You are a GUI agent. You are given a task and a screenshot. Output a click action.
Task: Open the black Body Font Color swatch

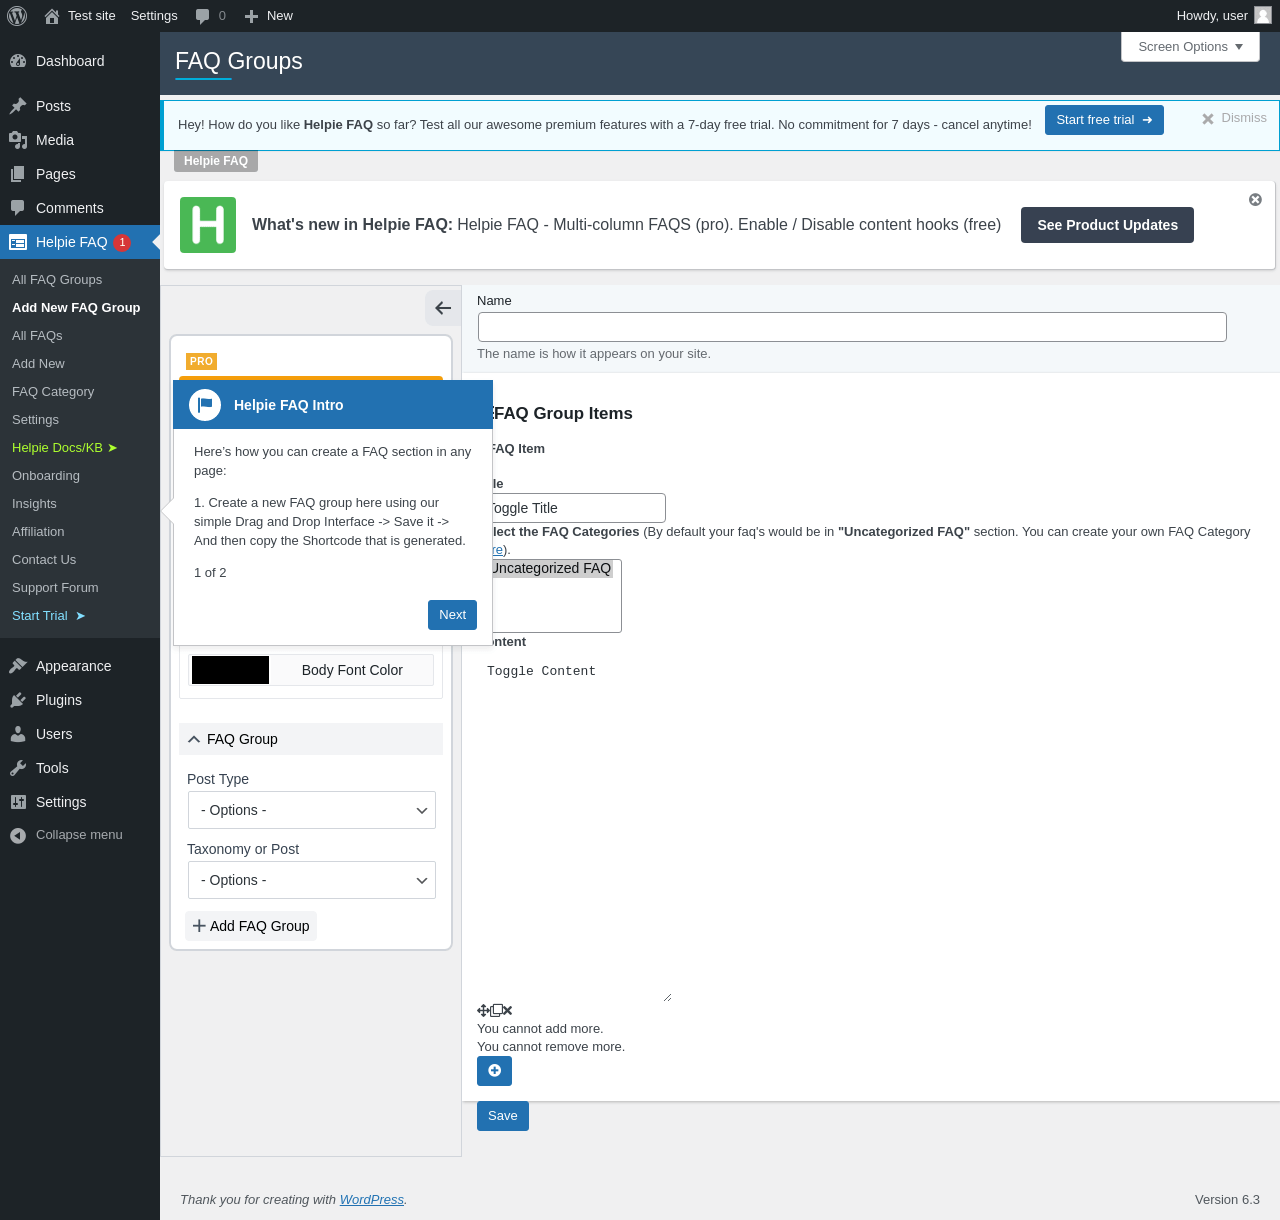pyautogui.click(x=230, y=670)
